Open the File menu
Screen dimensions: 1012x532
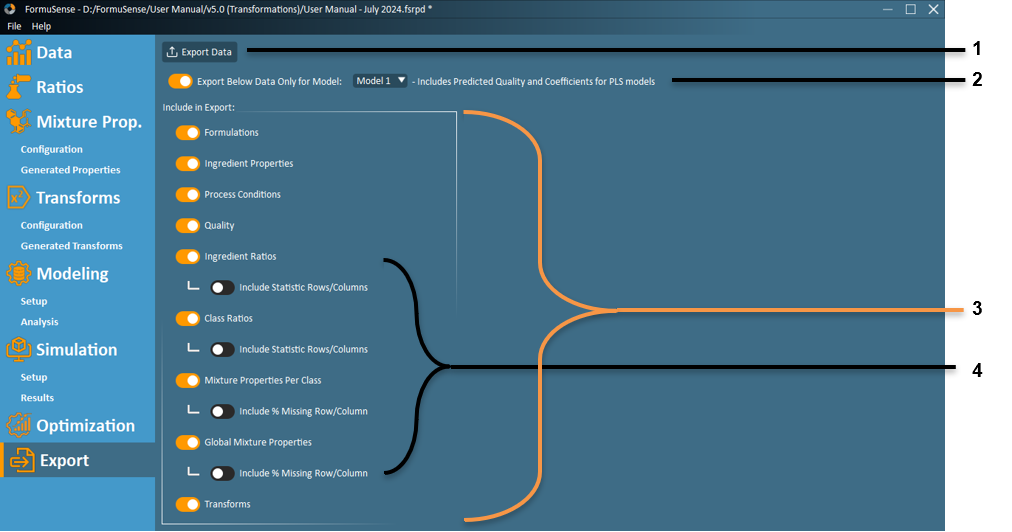pyautogui.click(x=14, y=26)
